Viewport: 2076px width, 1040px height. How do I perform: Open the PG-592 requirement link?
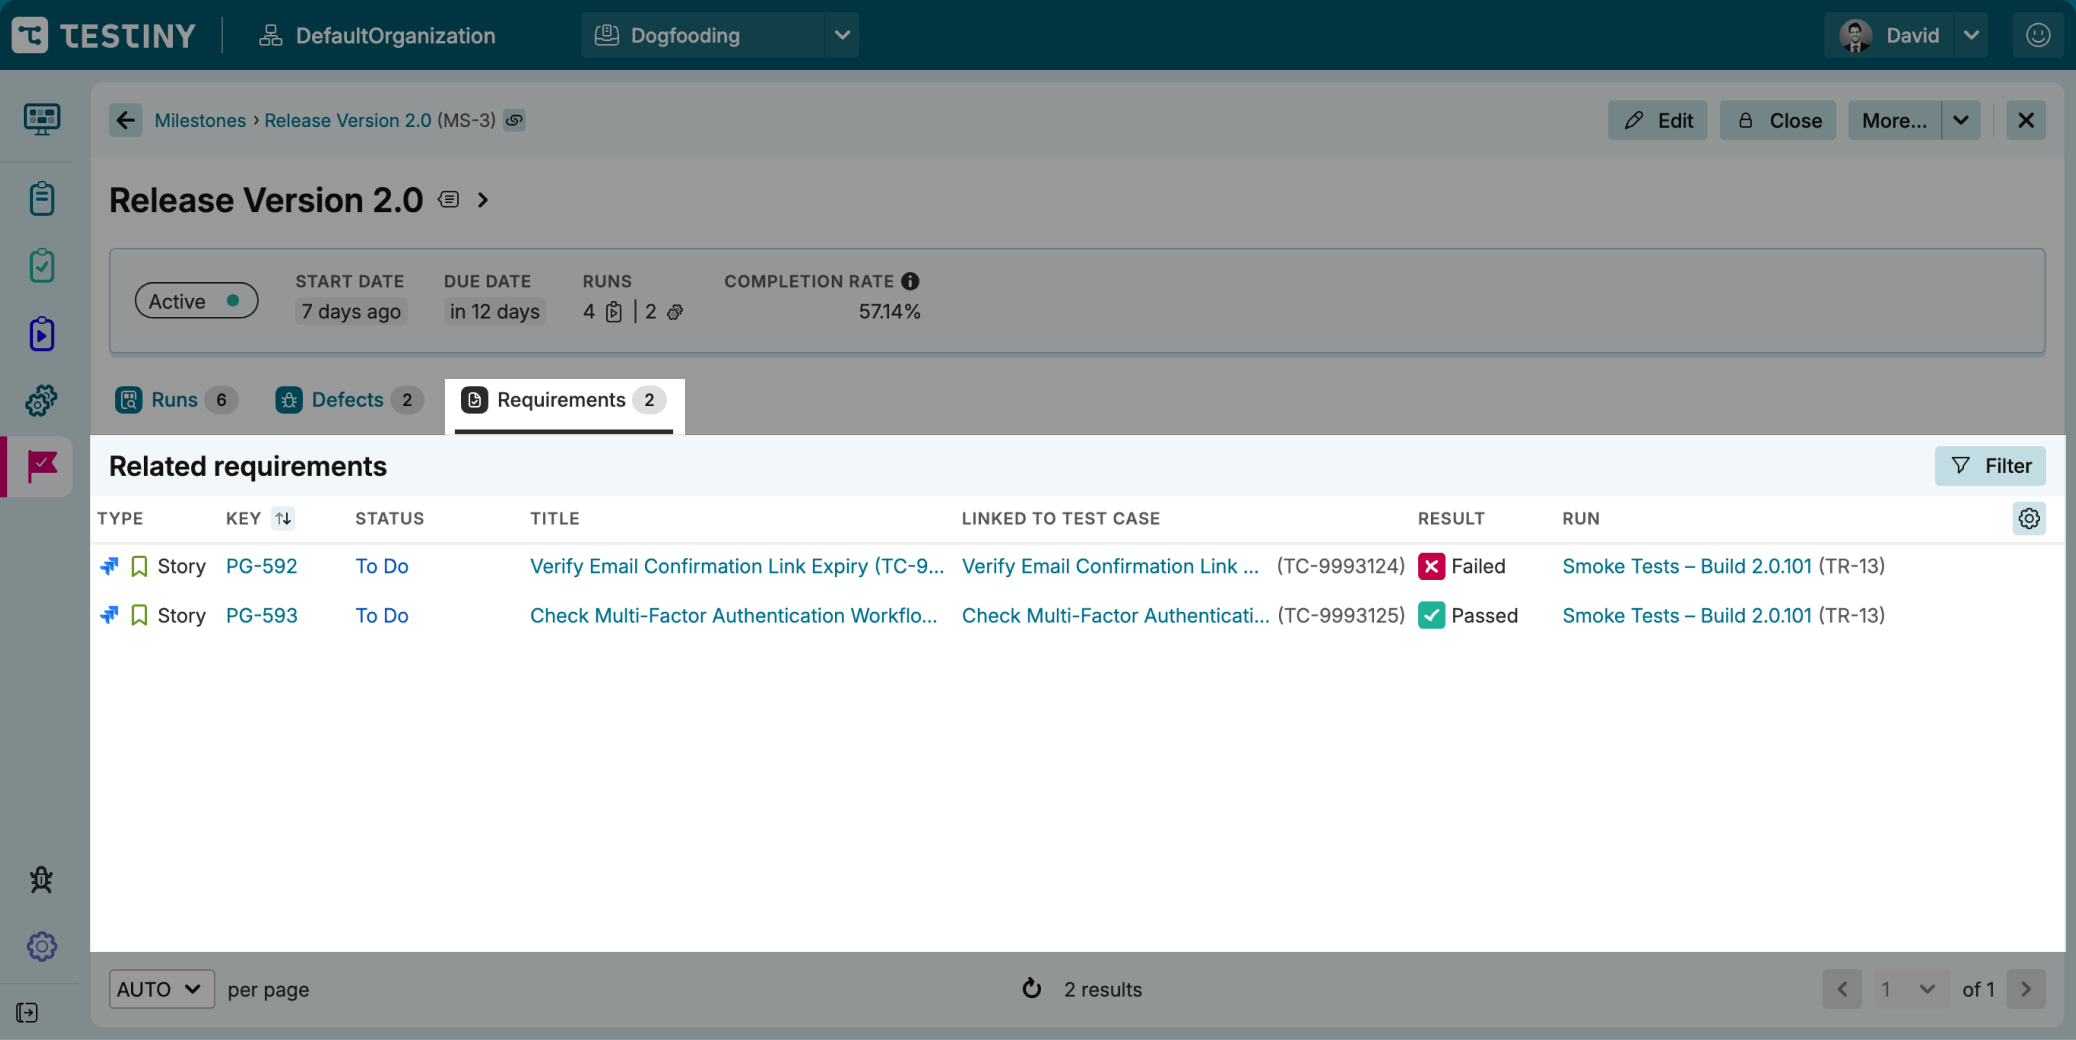pyautogui.click(x=261, y=566)
